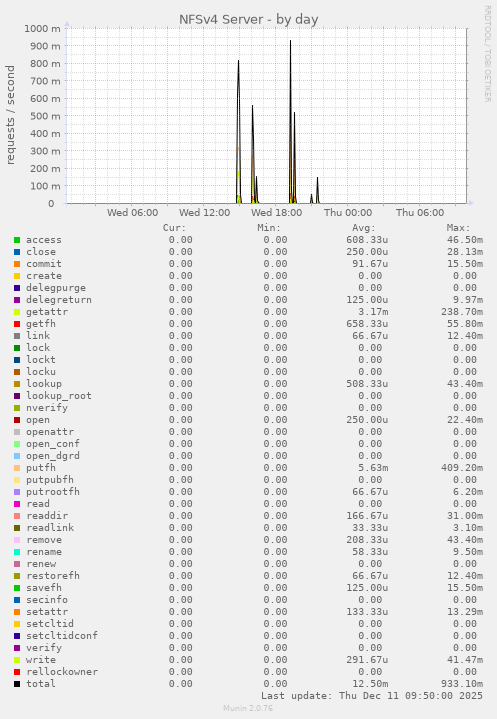Click the setcltidconf legend label

pos(62,636)
